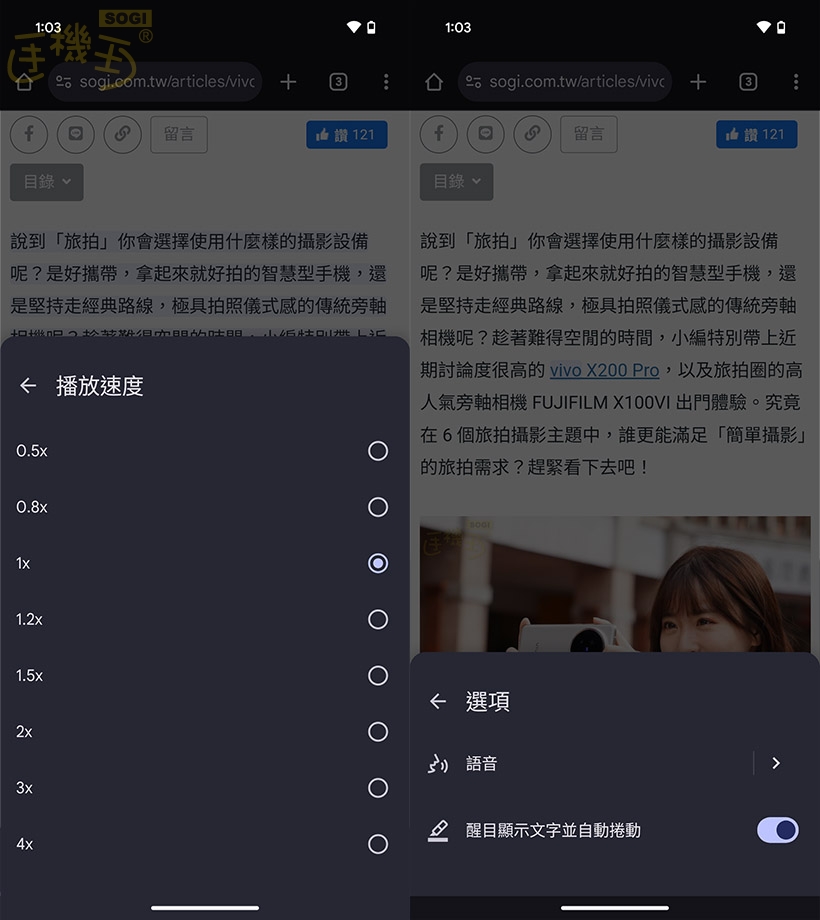Viewport: 820px width, 920px height.
Task: Open the 目錄 dropdown
Action: pyautogui.click(x=46, y=182)
